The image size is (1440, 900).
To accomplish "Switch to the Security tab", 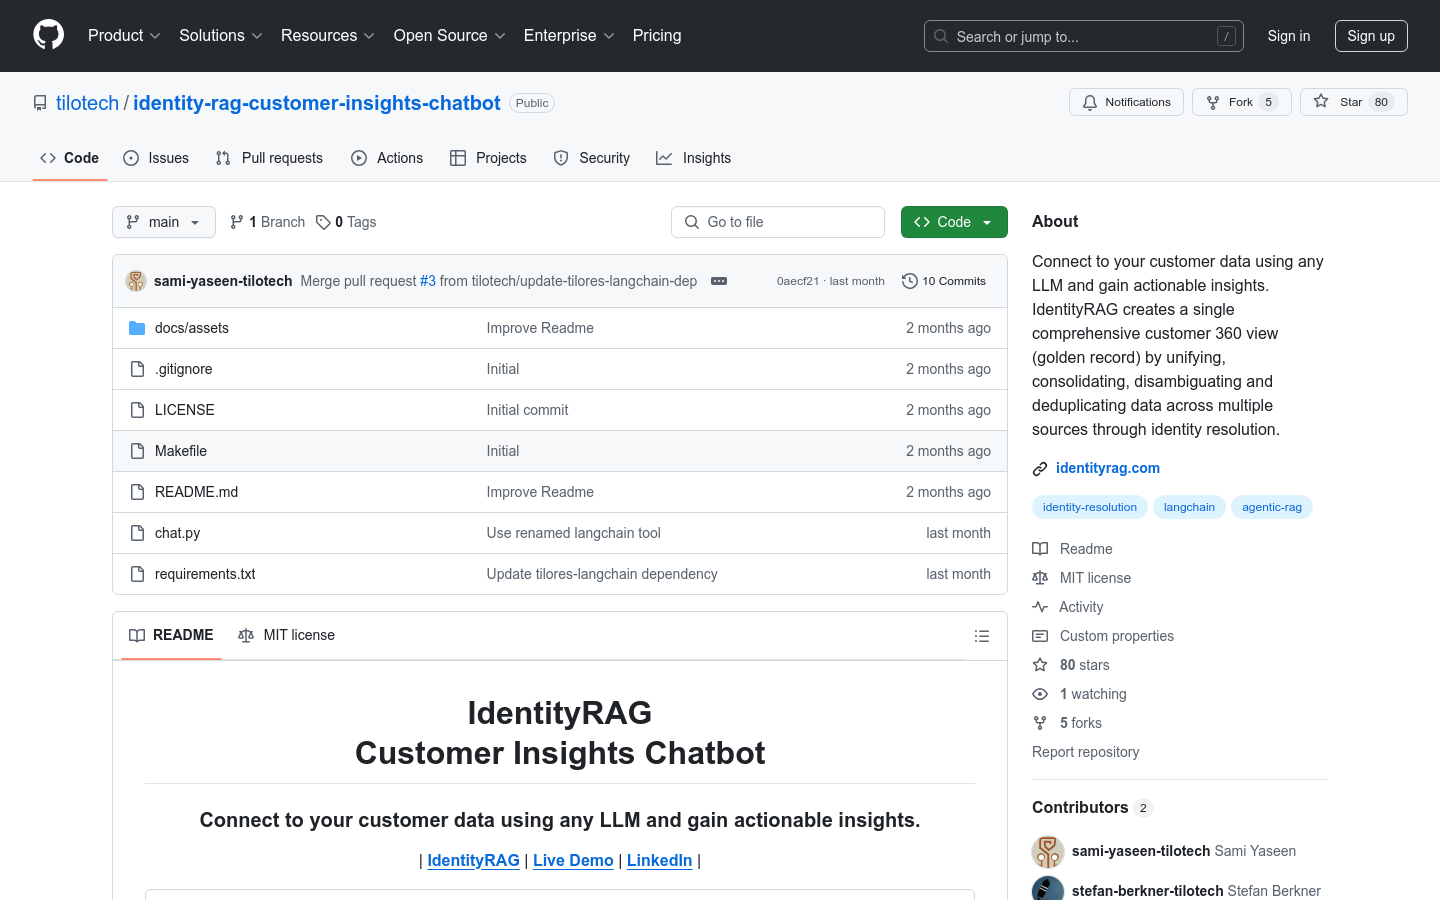I will [592, 158].
